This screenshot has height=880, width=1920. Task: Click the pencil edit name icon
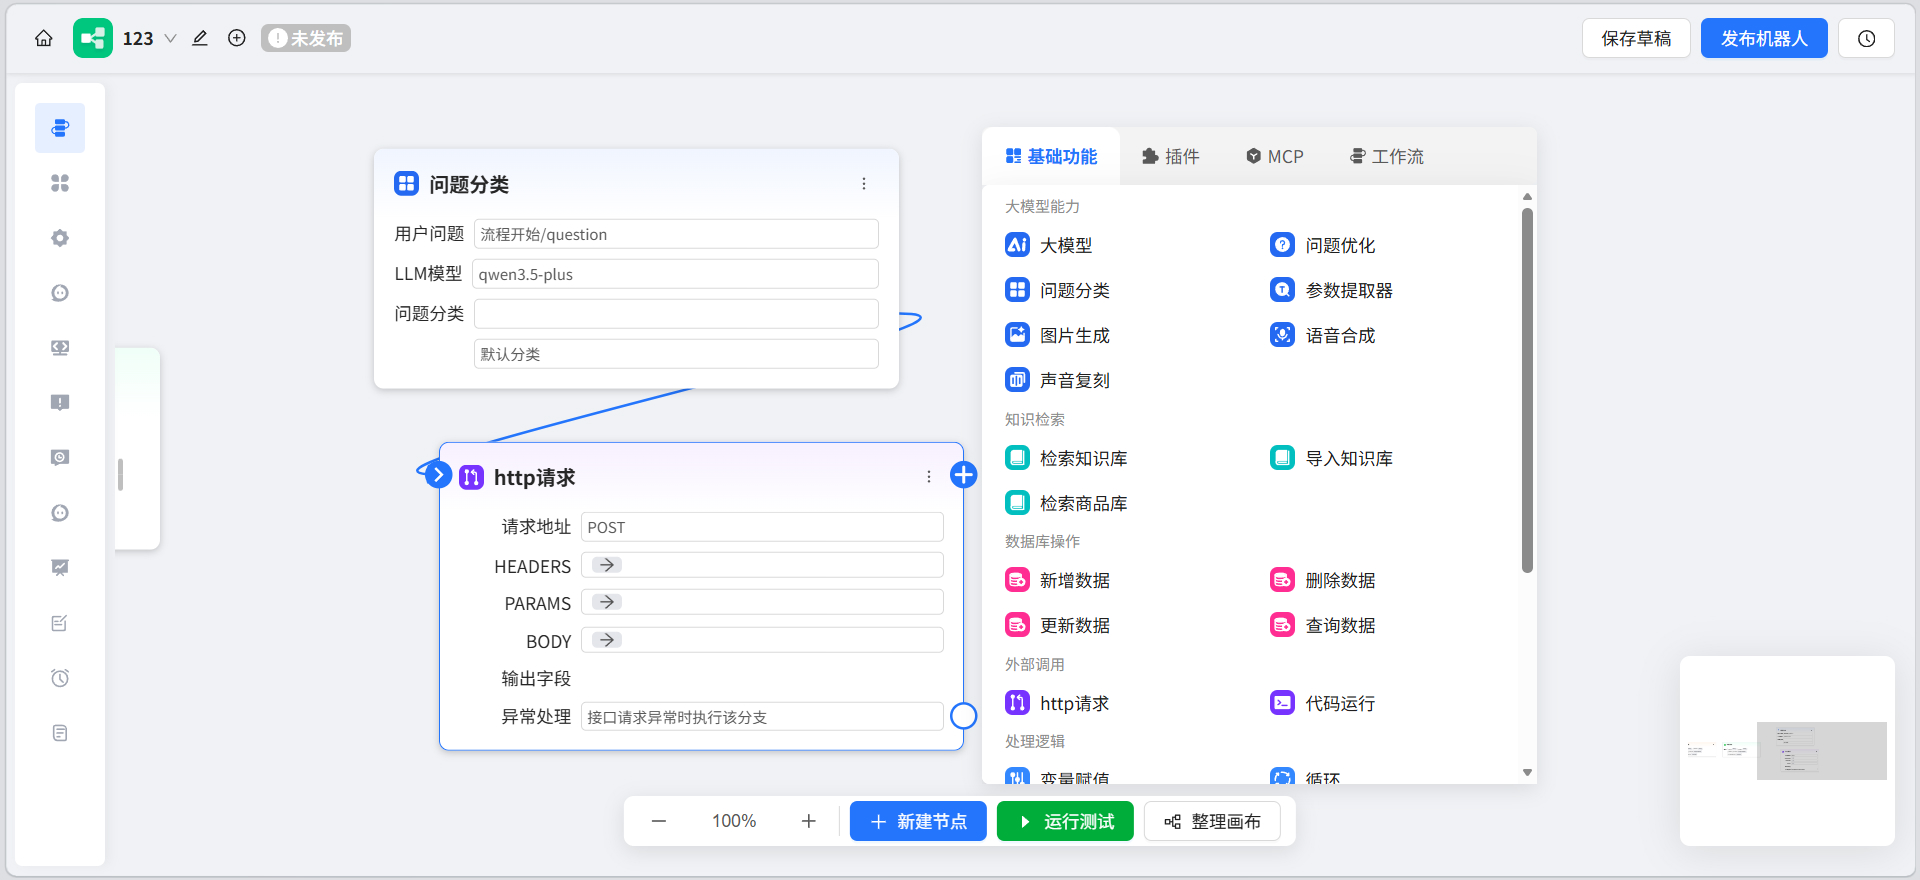[200, 38]
